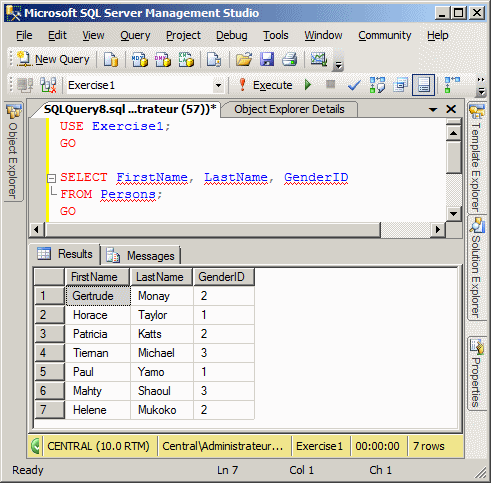Image resolution: width=491 pixels, height=483 pixels.
Task: Click the Print icon
Action: (x=289, y=59)
